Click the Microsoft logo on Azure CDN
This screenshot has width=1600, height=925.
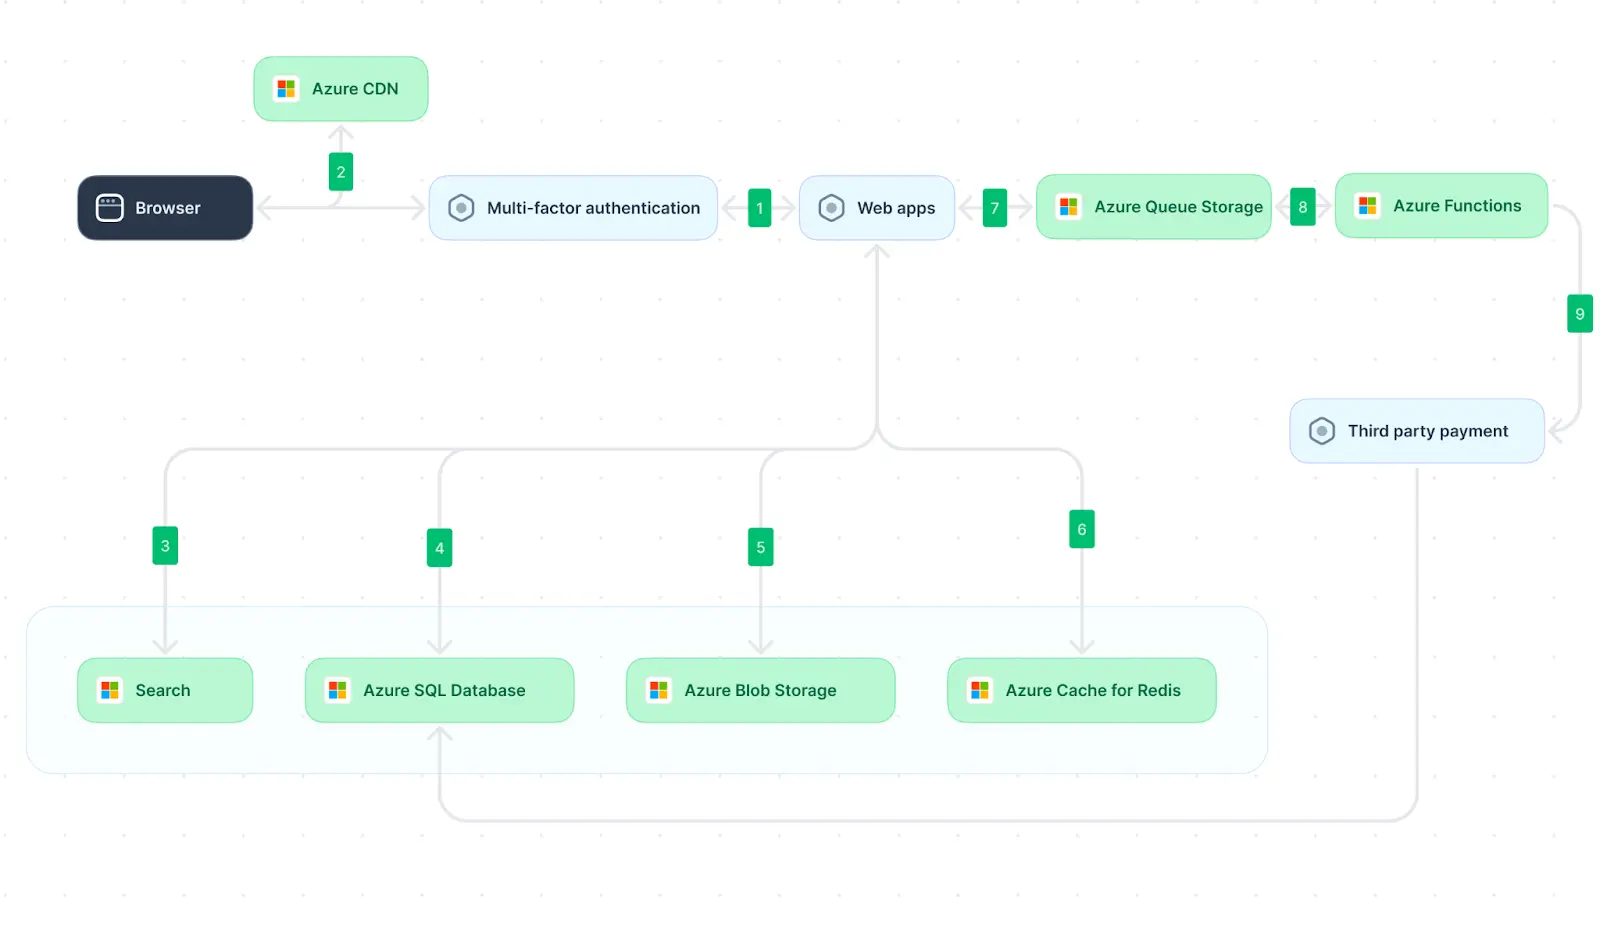click(x=286, y=89)
